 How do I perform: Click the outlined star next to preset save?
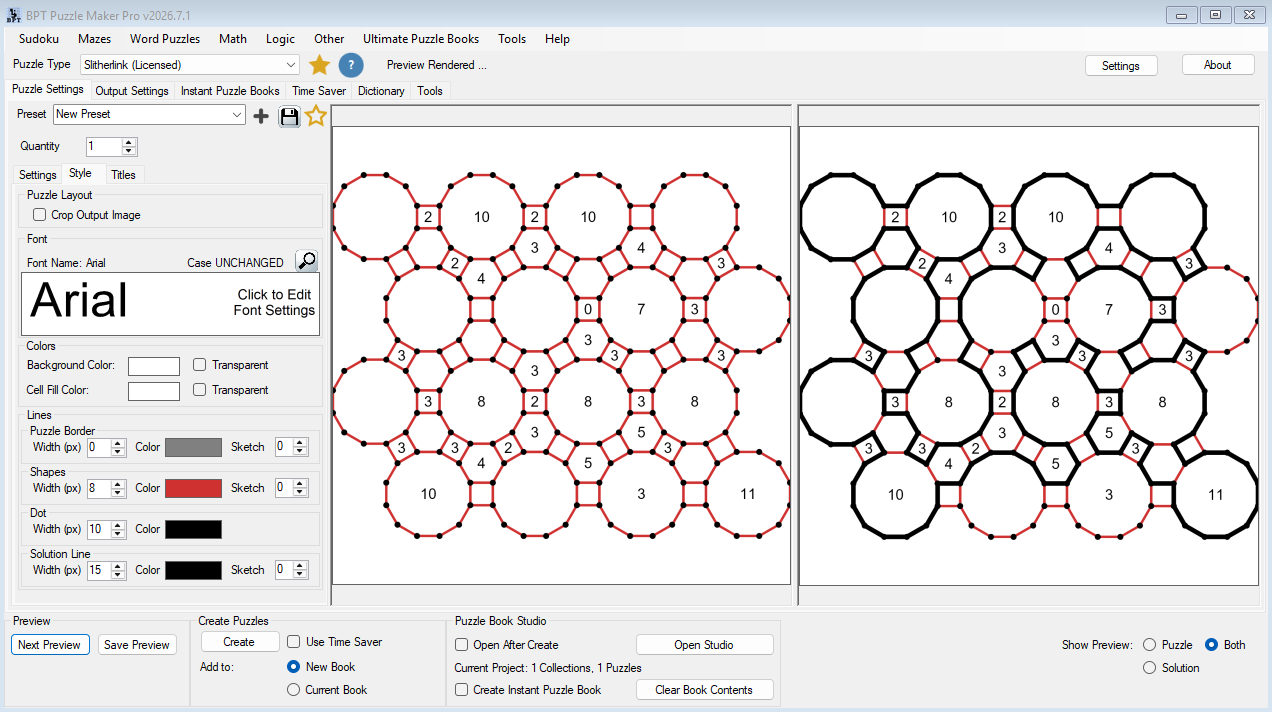click(316, 116)
